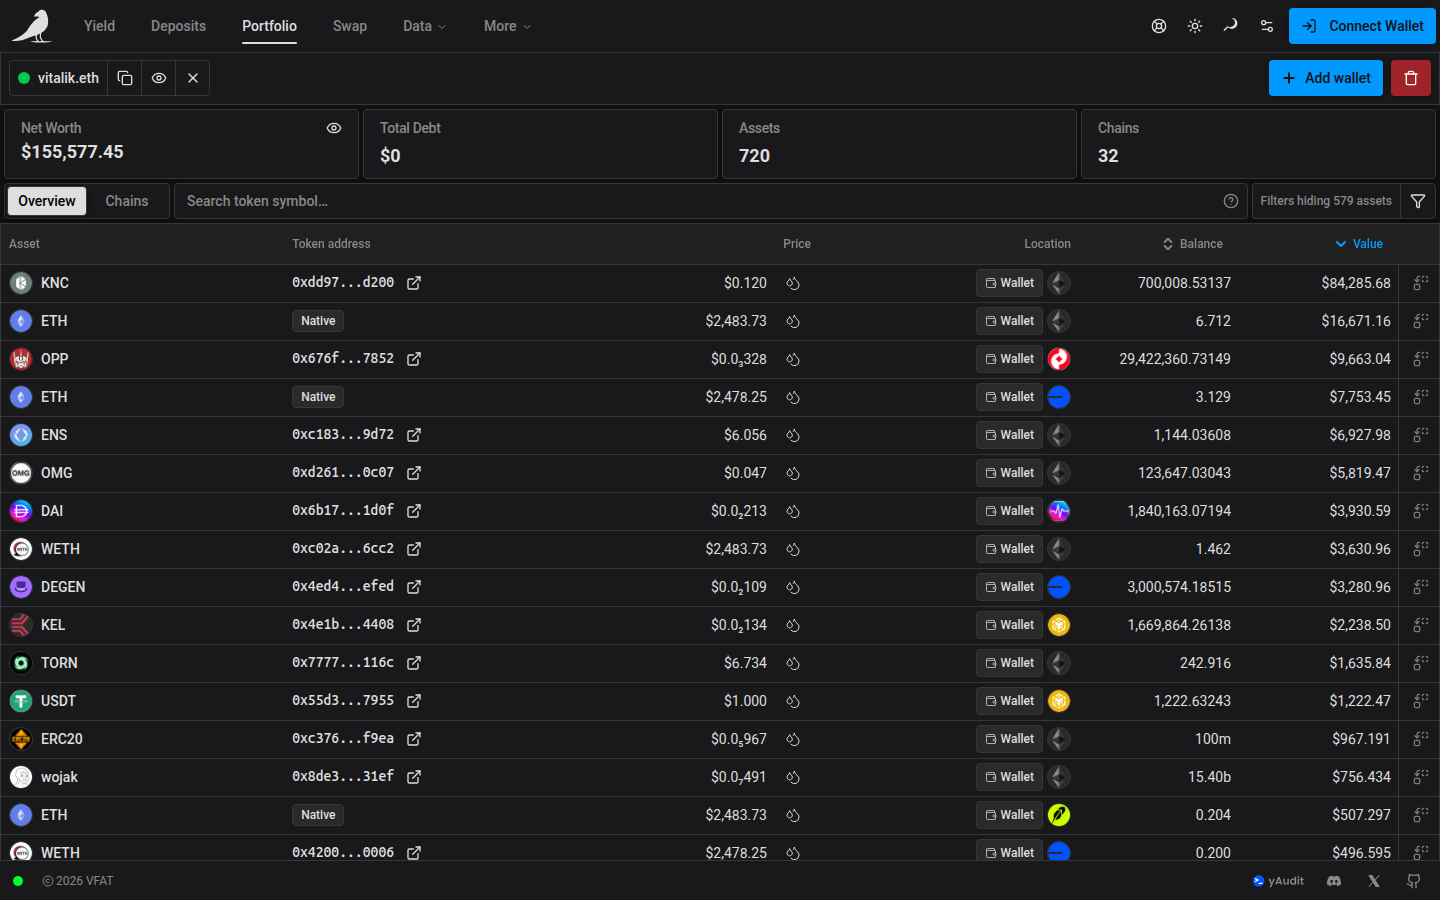
Task: Remove the vitalik.eth wallet with X
Action: (x=193, y=78)
